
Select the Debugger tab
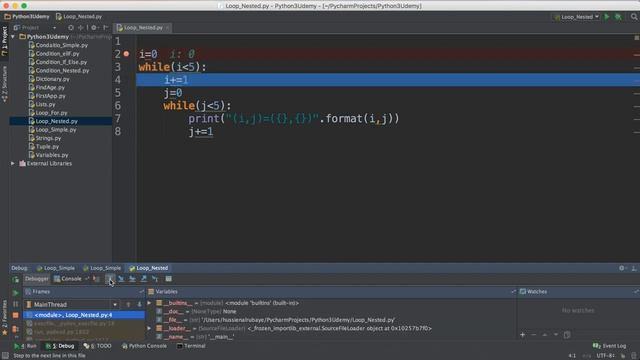[x=37, y=279]
